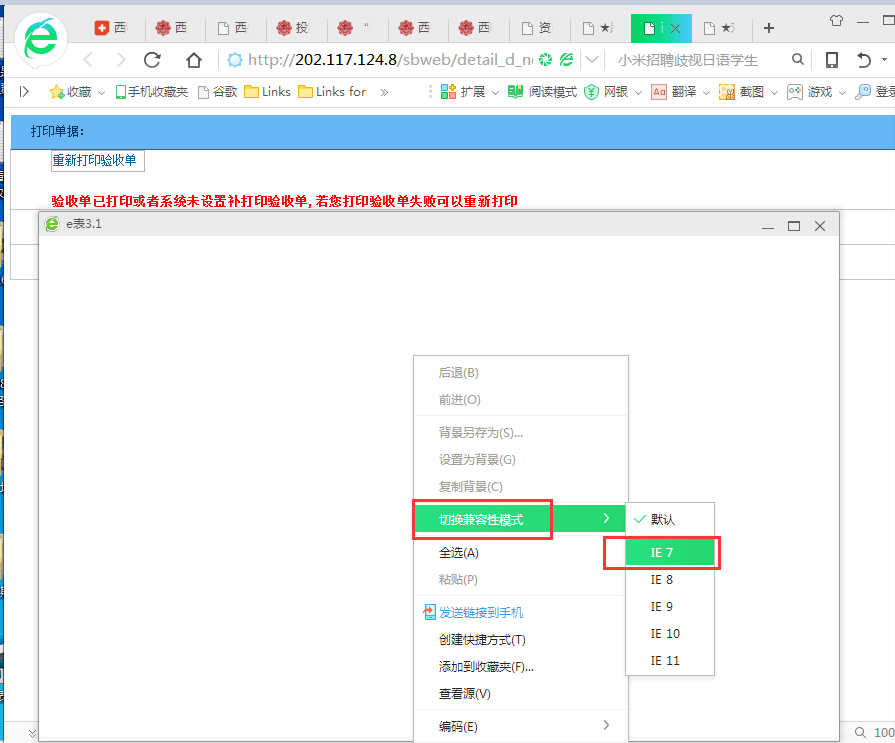
Task: Enable 阅读模式 reading mode
Action: click(543, 92)
